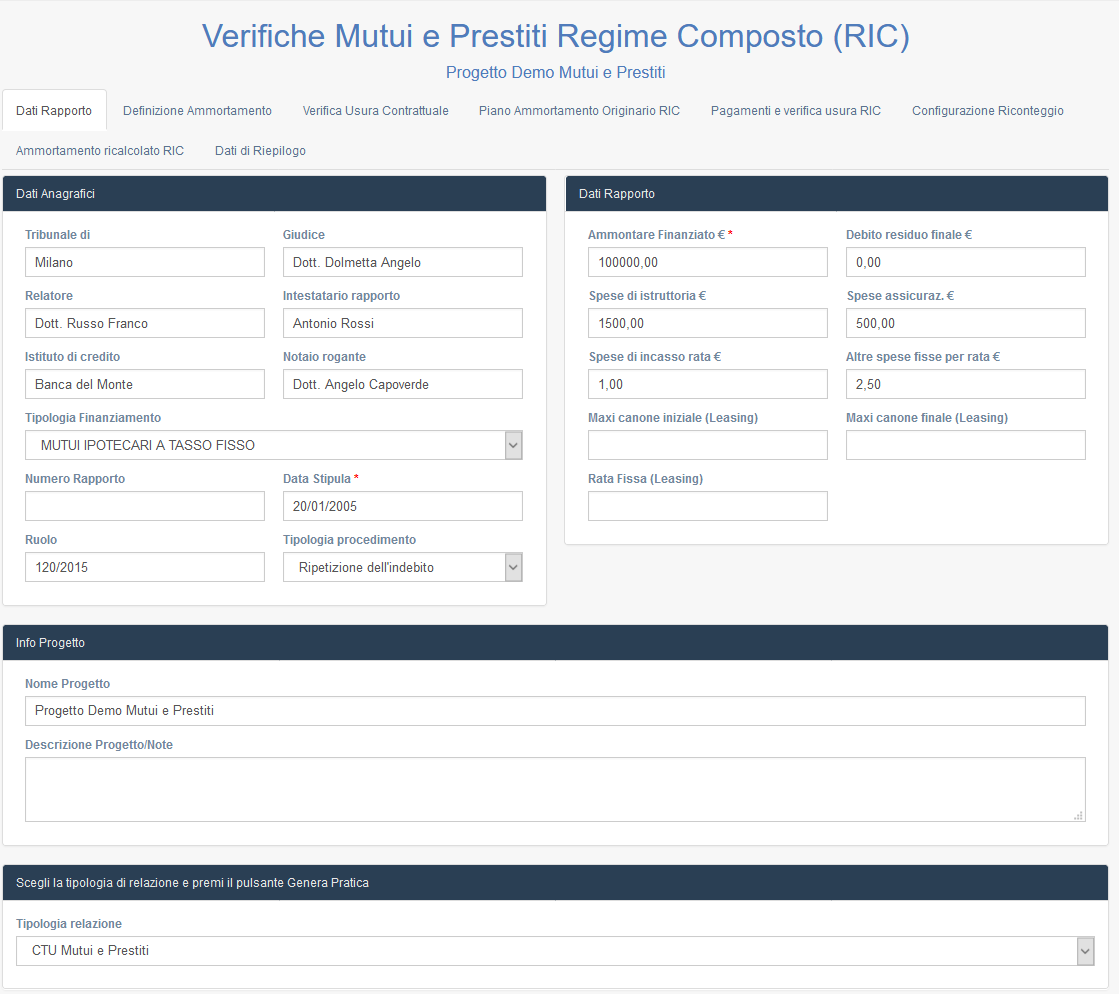Focus the Ammontare Finanziato input field

pyautogui.click(x=708, y=262)
